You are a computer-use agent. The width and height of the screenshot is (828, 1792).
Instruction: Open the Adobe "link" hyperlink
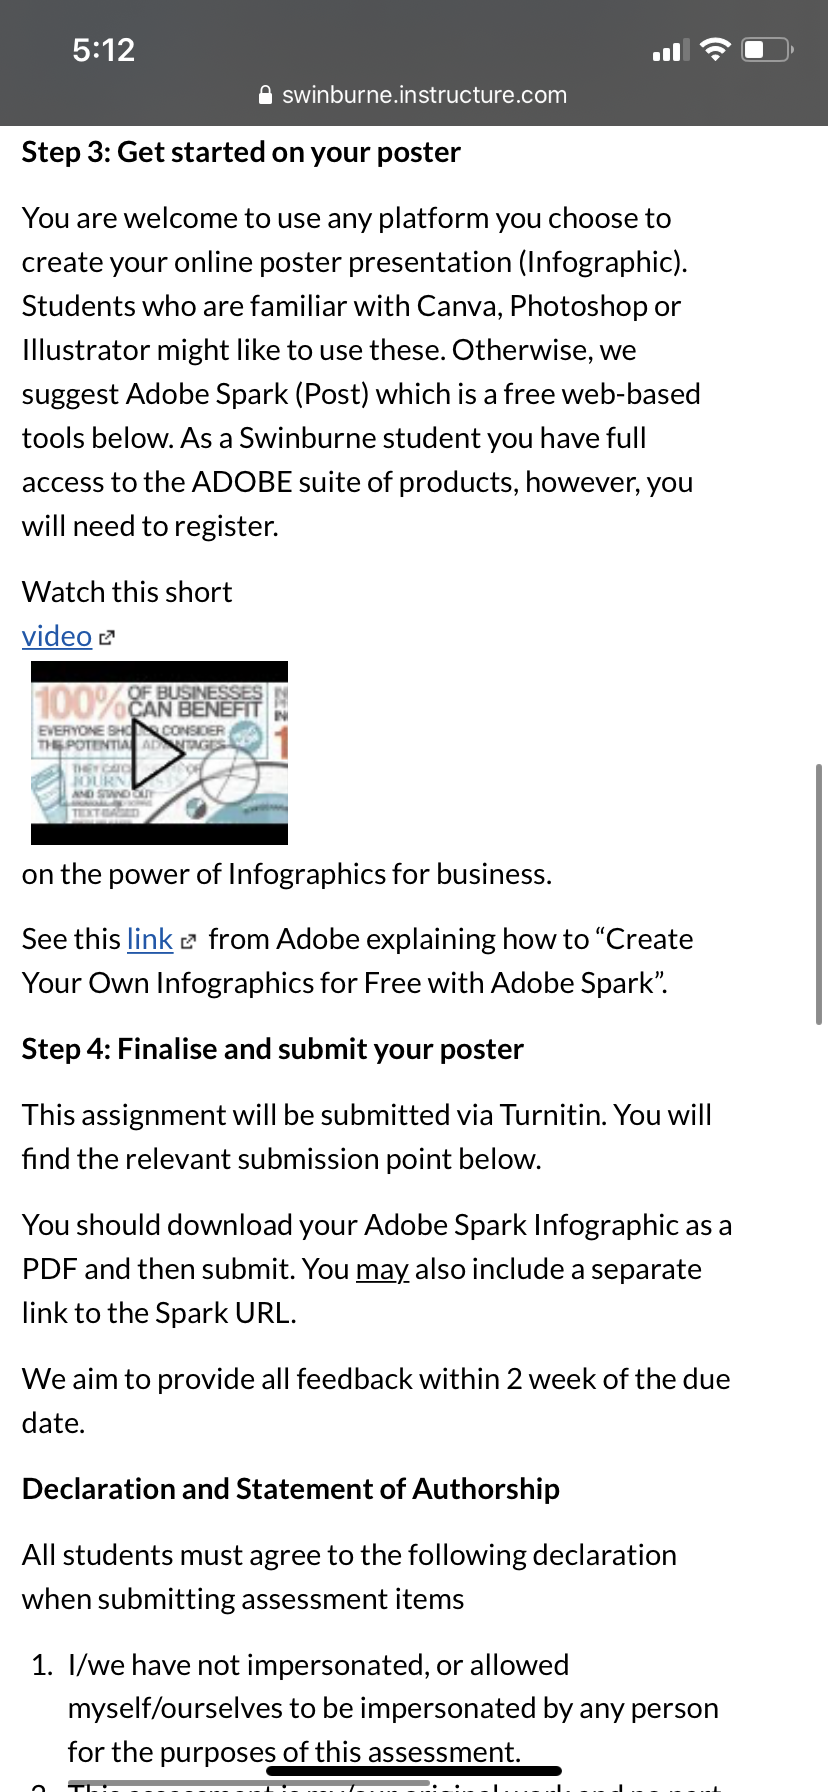pos(150,939)
